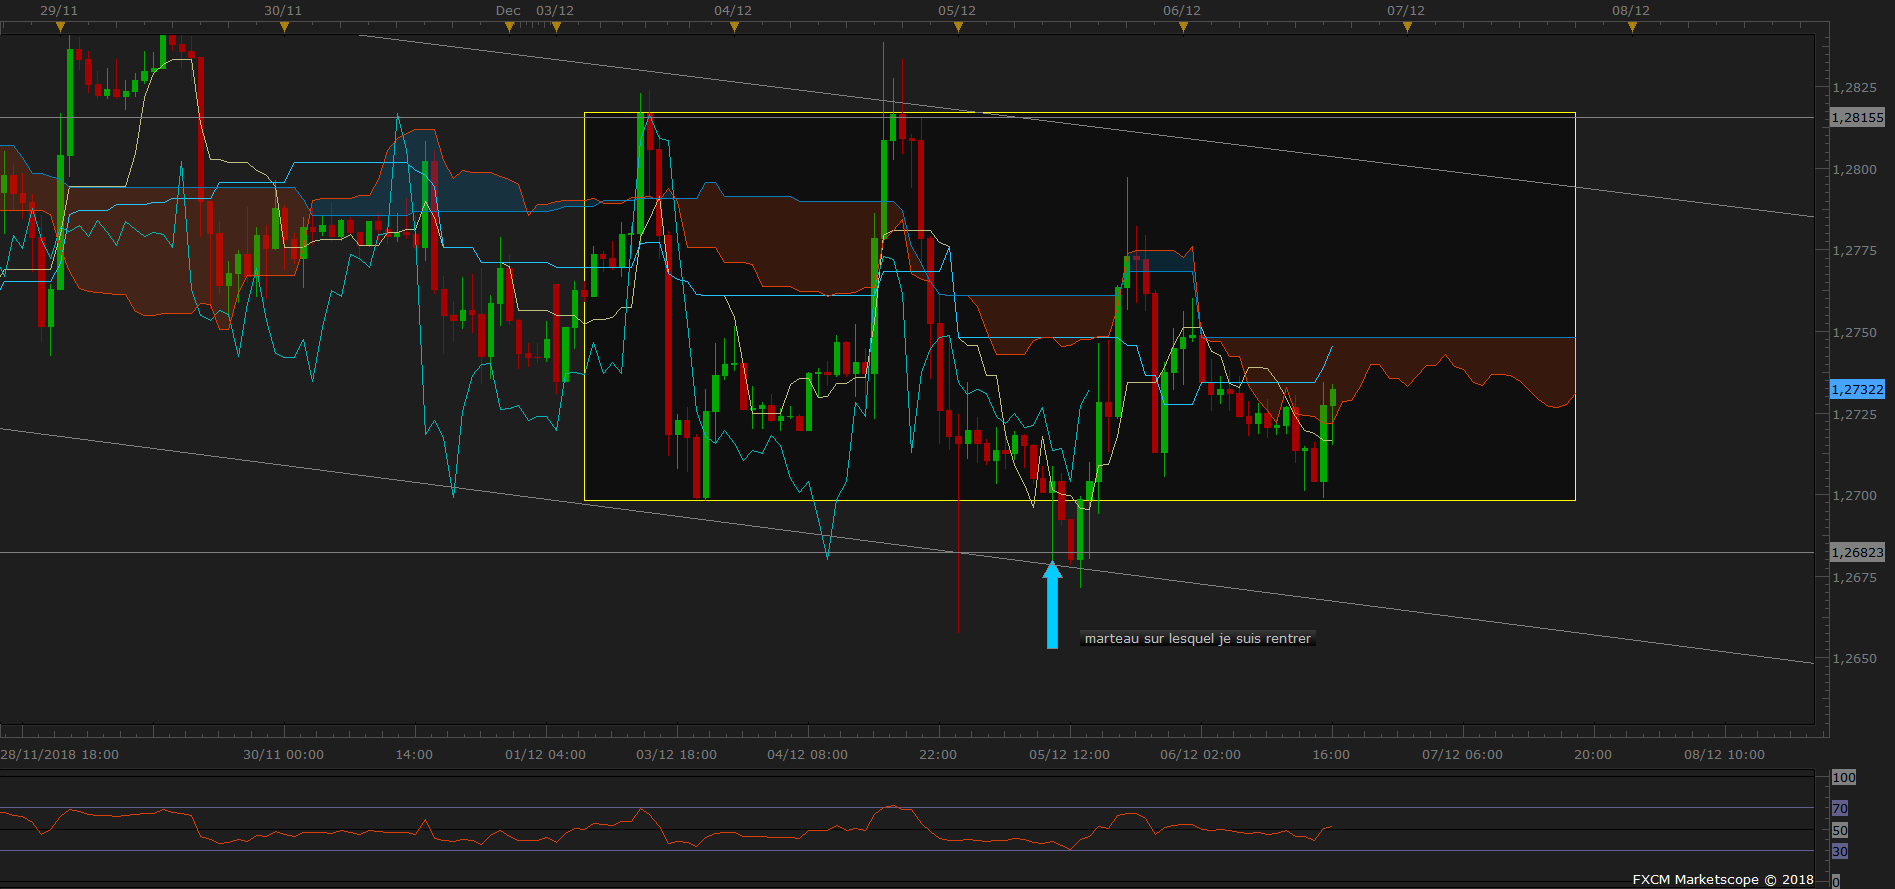This screenshot has width=1895, height=889.
Task: Click the 1,2725 price axis label
Action: click(1855, 414)
